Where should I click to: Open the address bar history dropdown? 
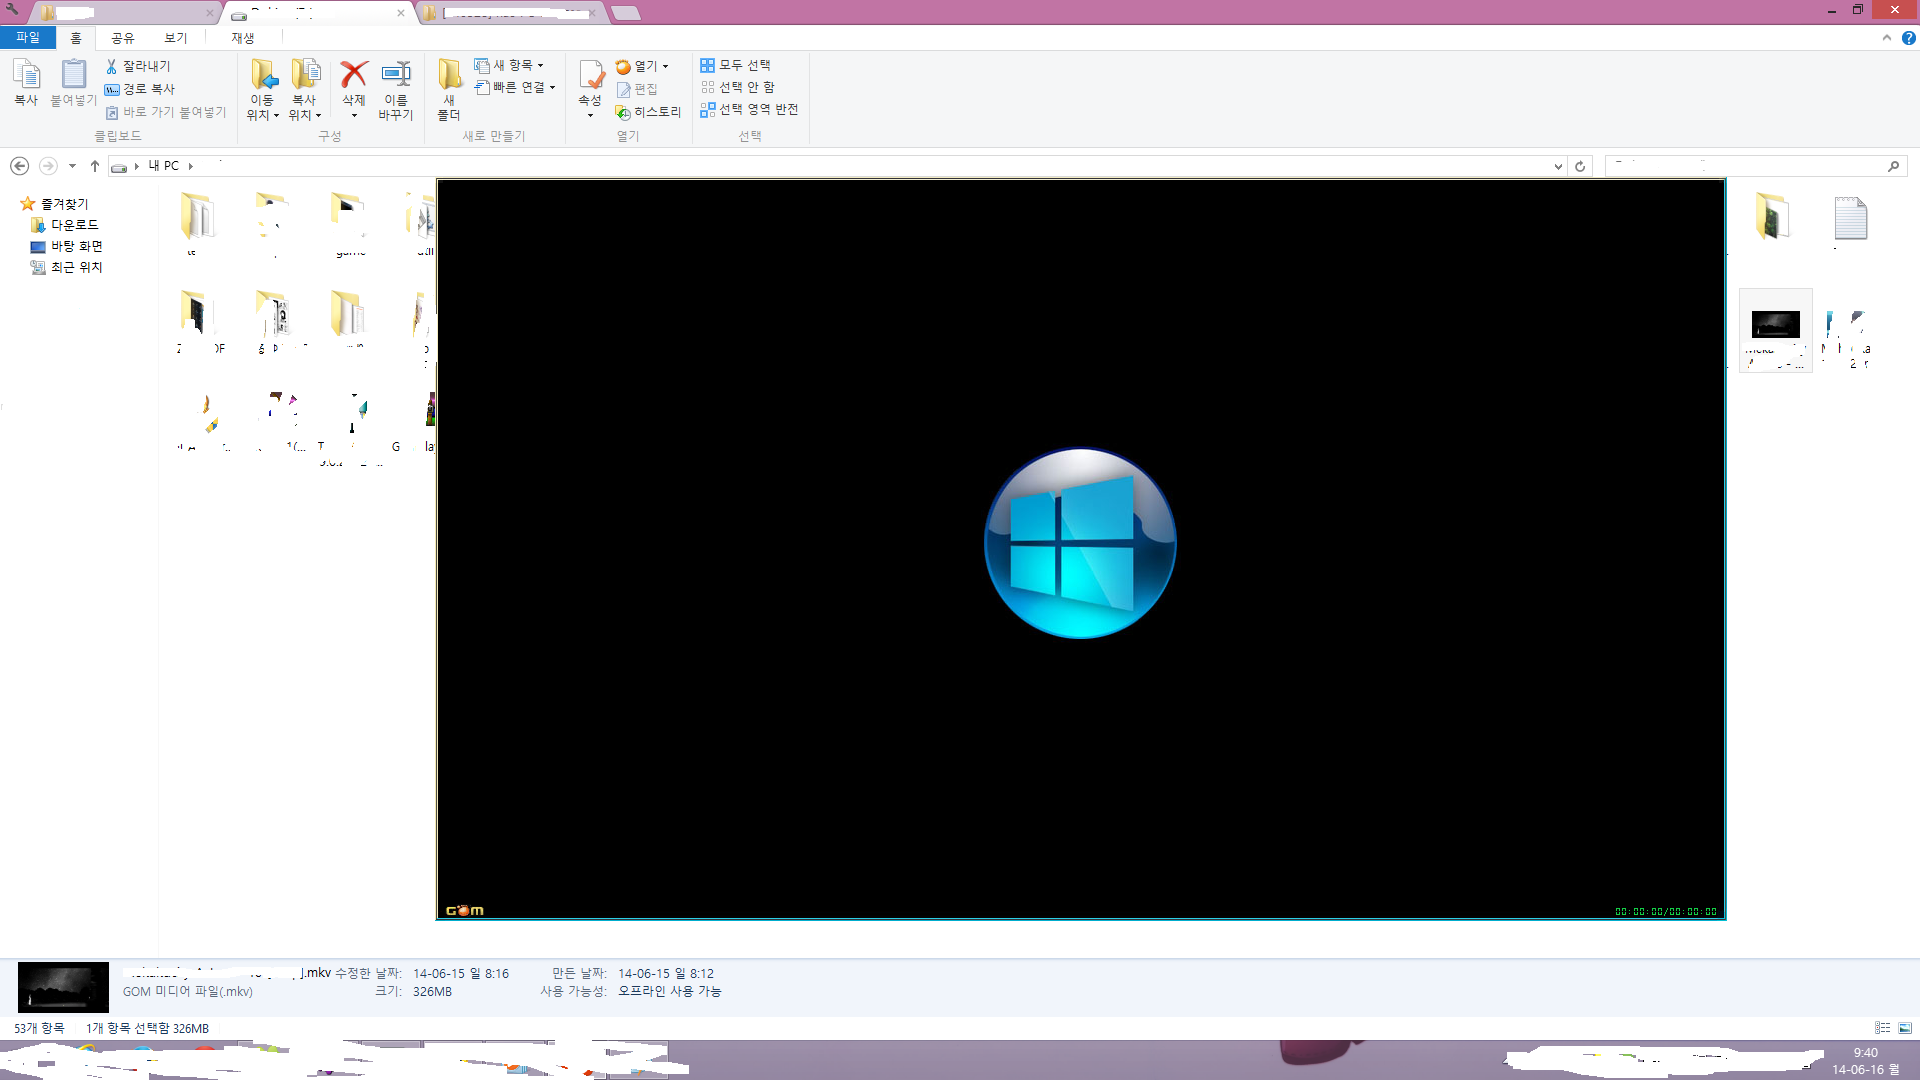(x=1558, y=167)
